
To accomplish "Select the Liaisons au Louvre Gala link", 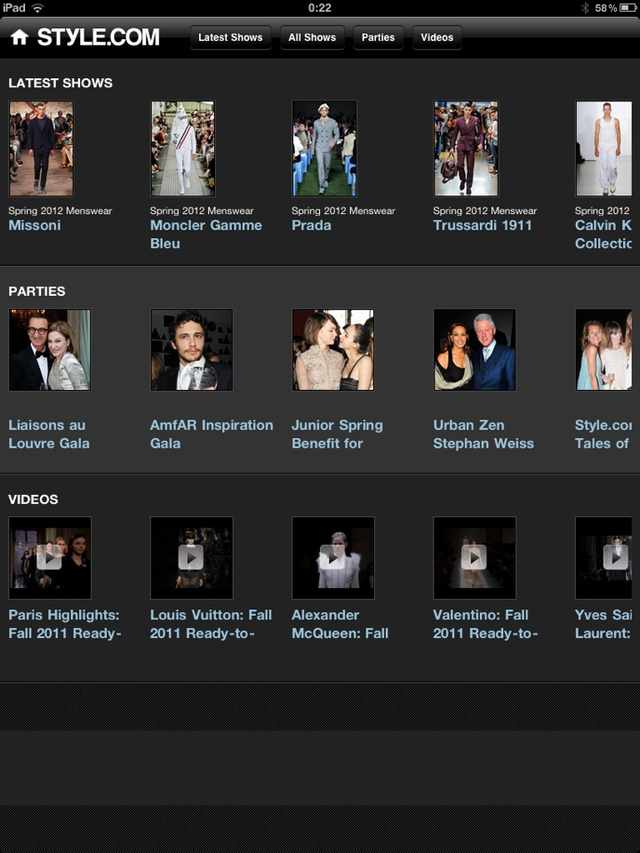I will tap(49, 434).
